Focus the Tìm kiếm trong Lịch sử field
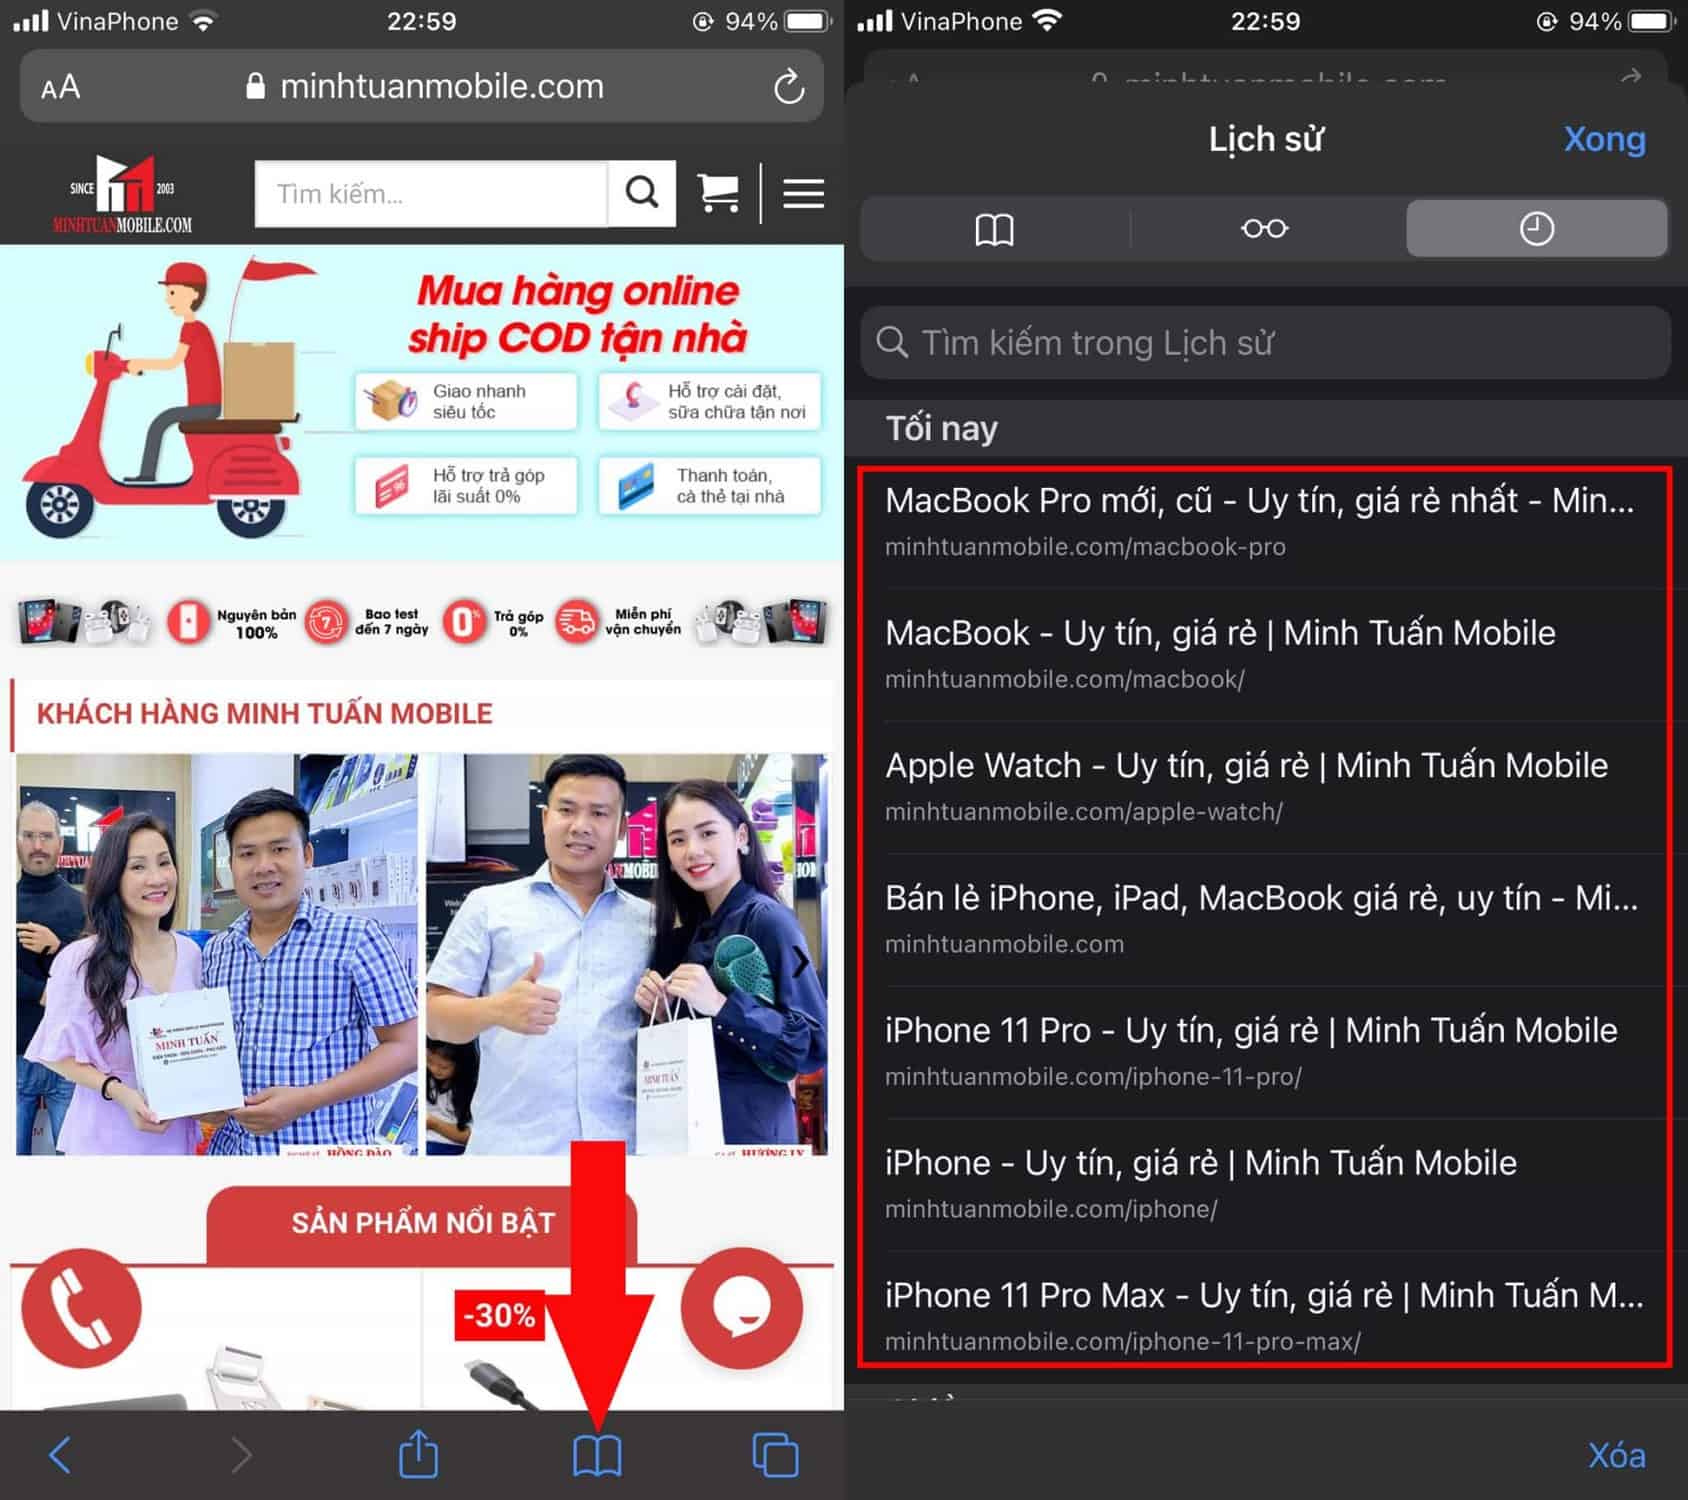The image size is (1688, 1500). click(x=1265, y=343)
